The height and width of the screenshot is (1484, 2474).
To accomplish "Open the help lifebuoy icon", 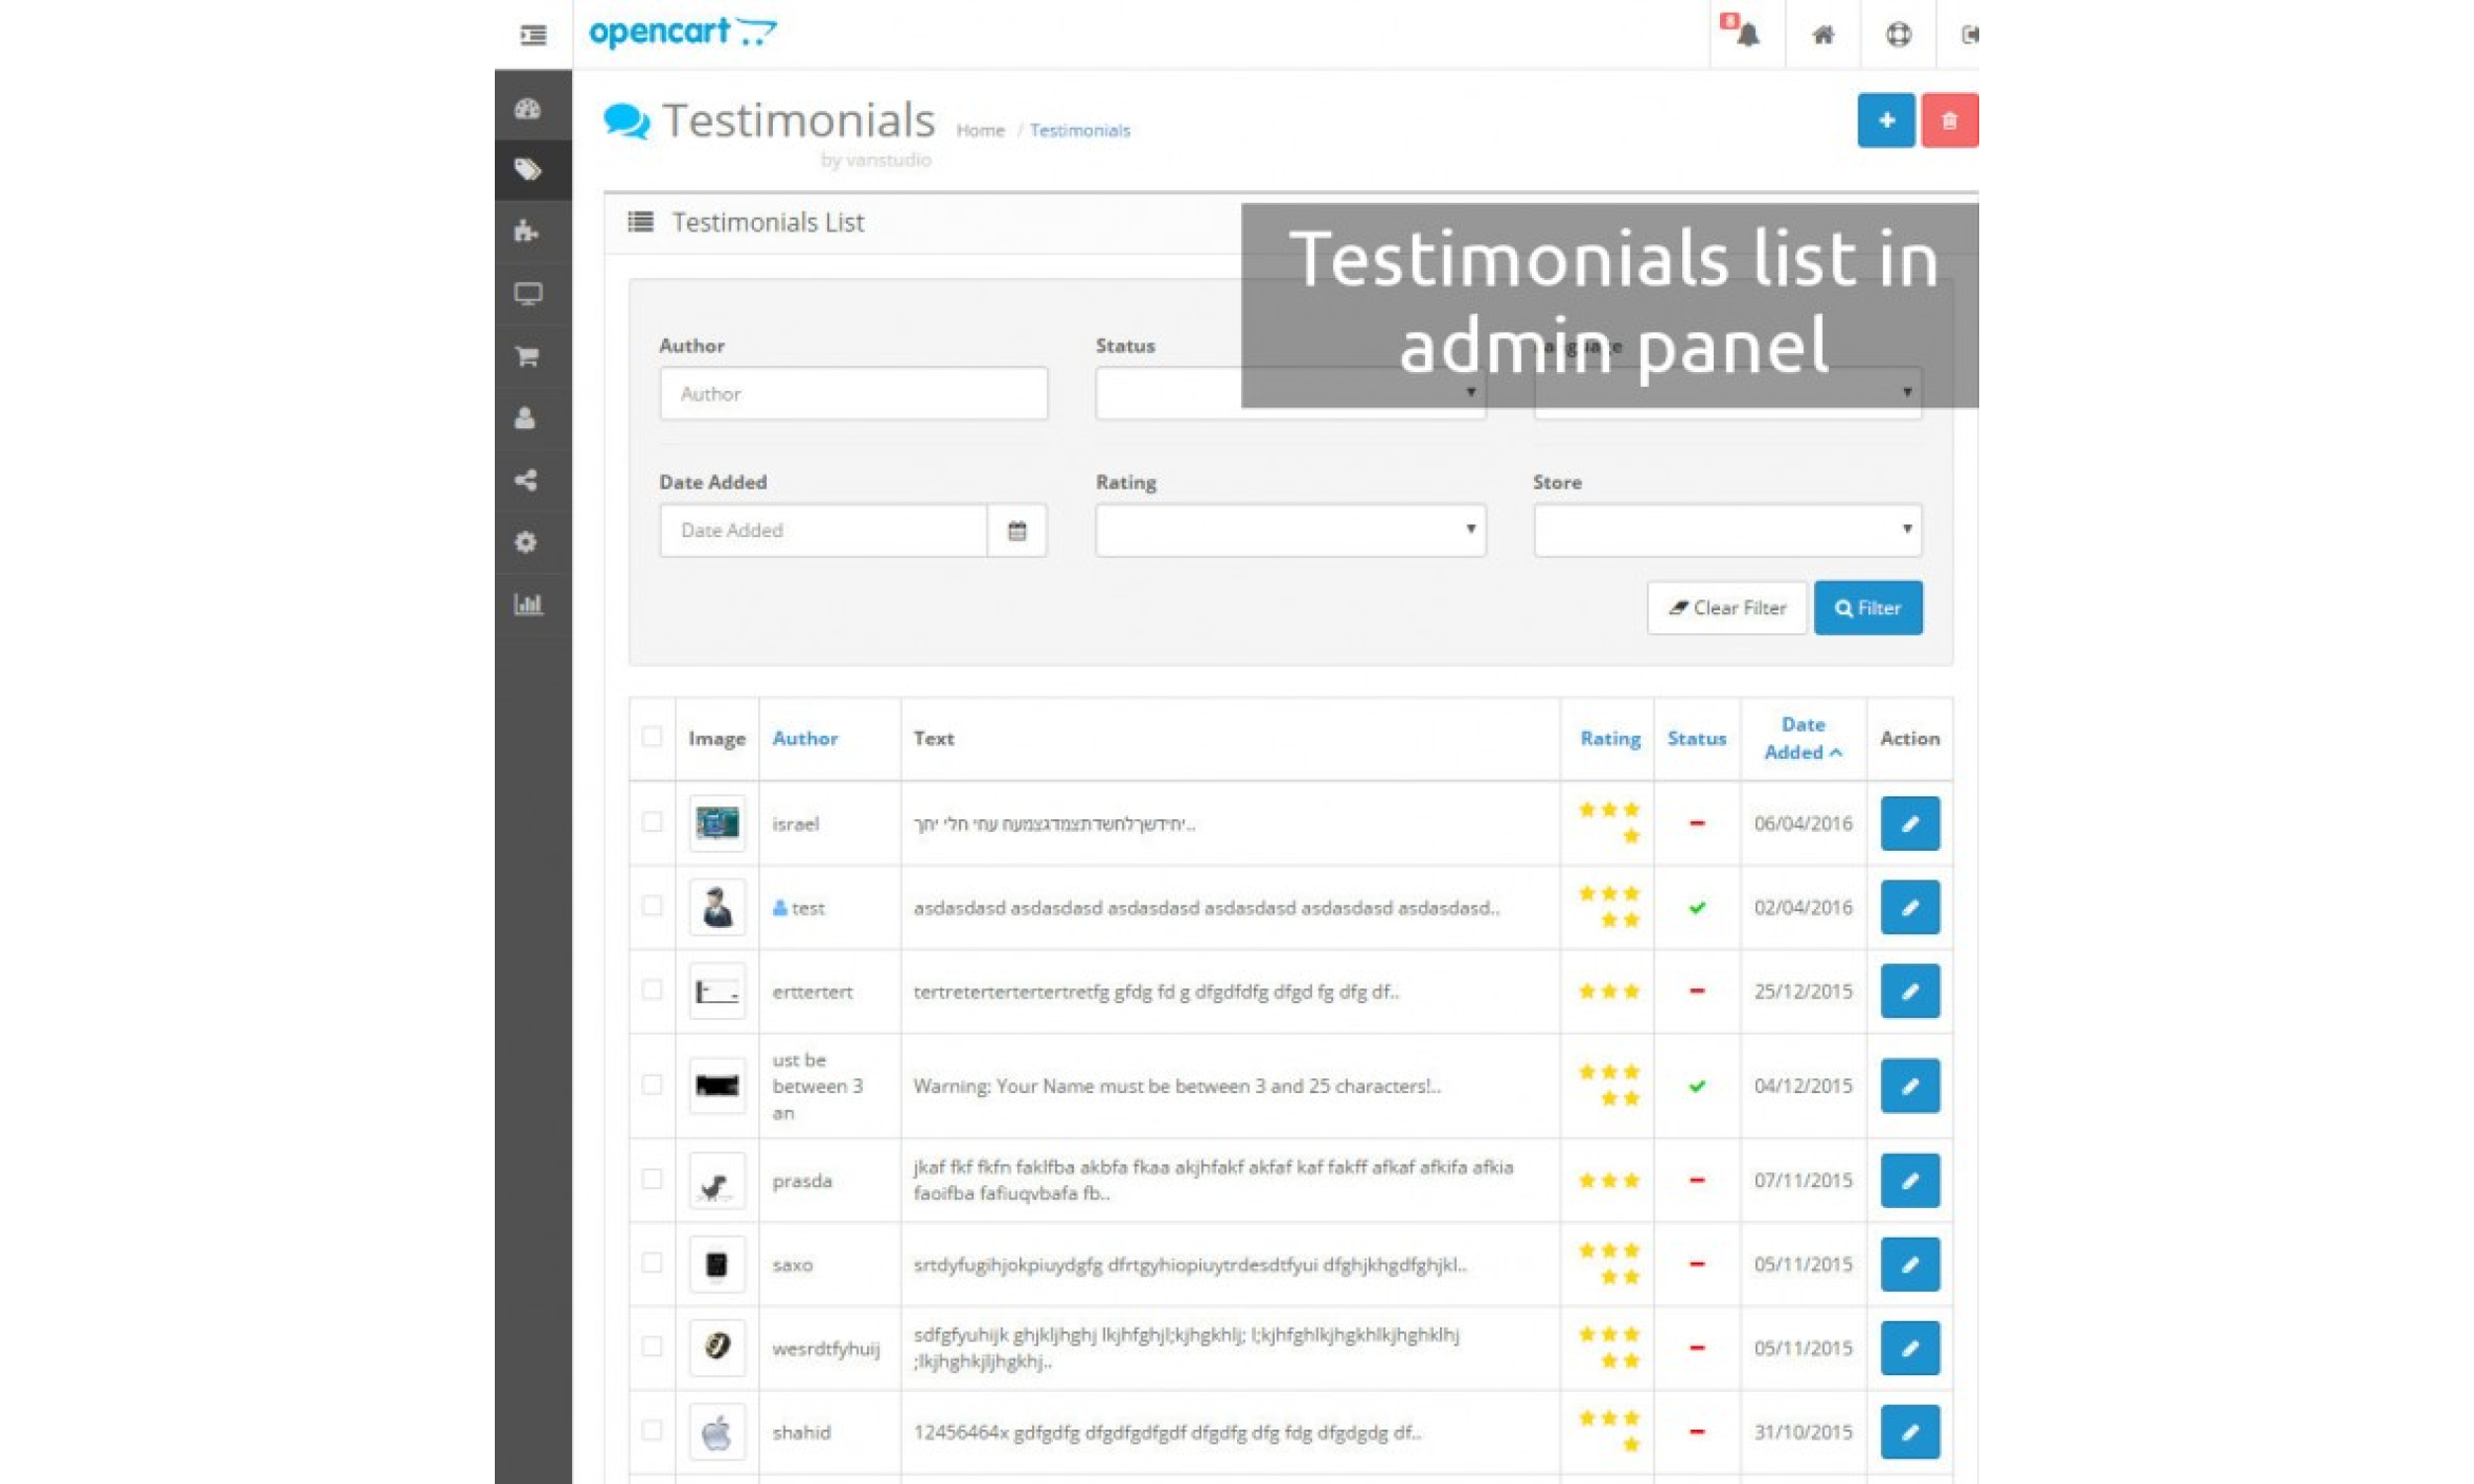I will click(x=1898, y=35).
